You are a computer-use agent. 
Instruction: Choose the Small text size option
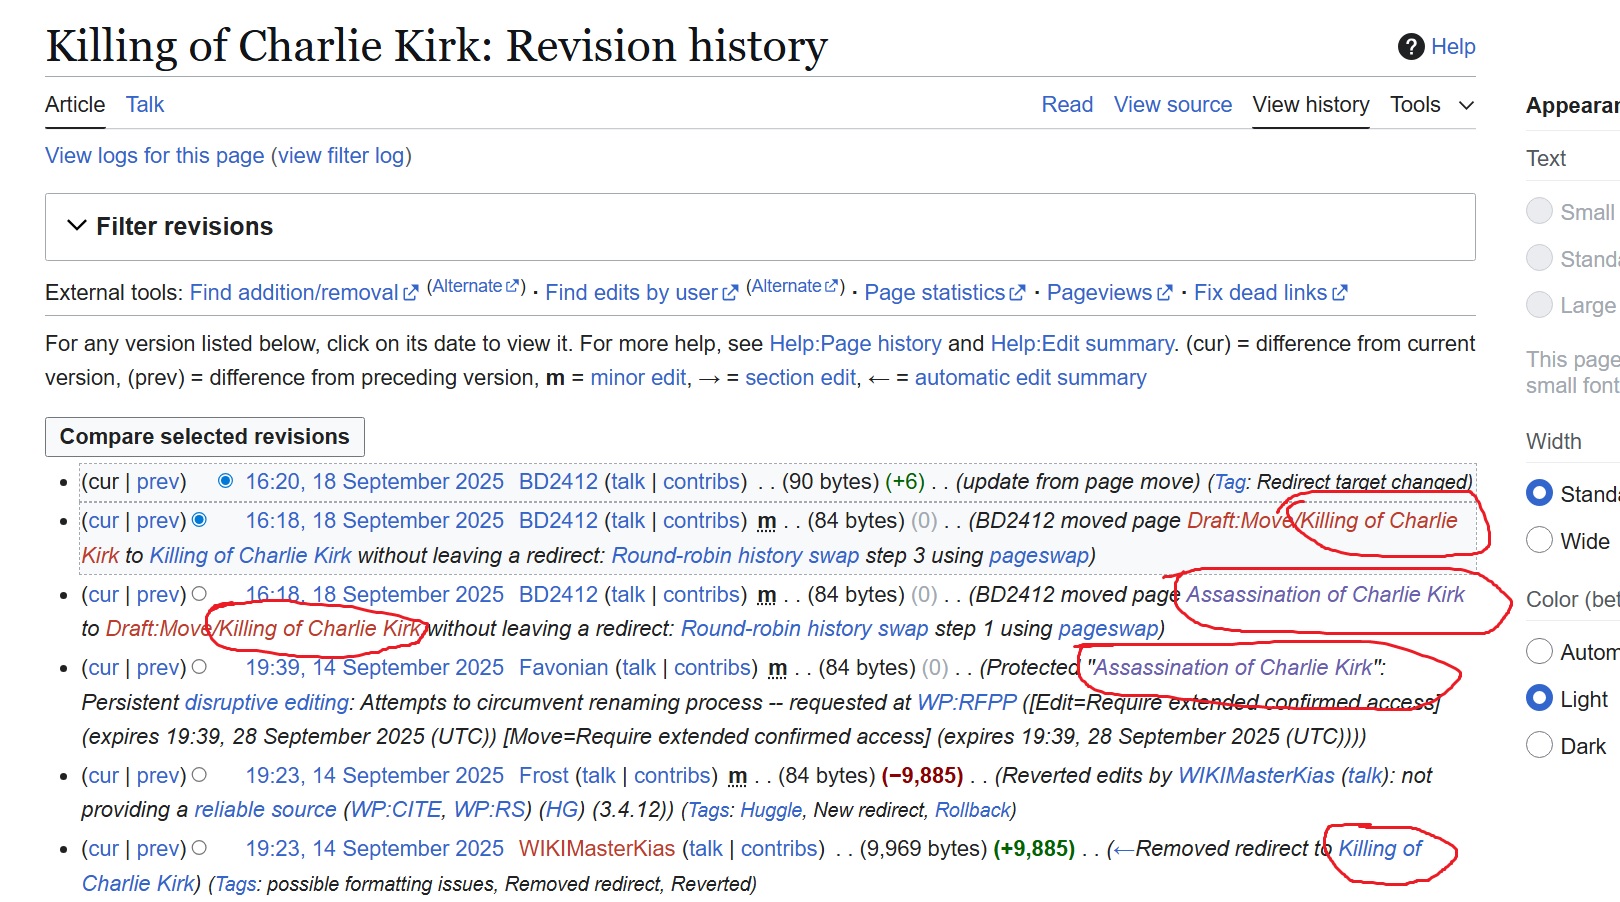[x=1540, y=212]
